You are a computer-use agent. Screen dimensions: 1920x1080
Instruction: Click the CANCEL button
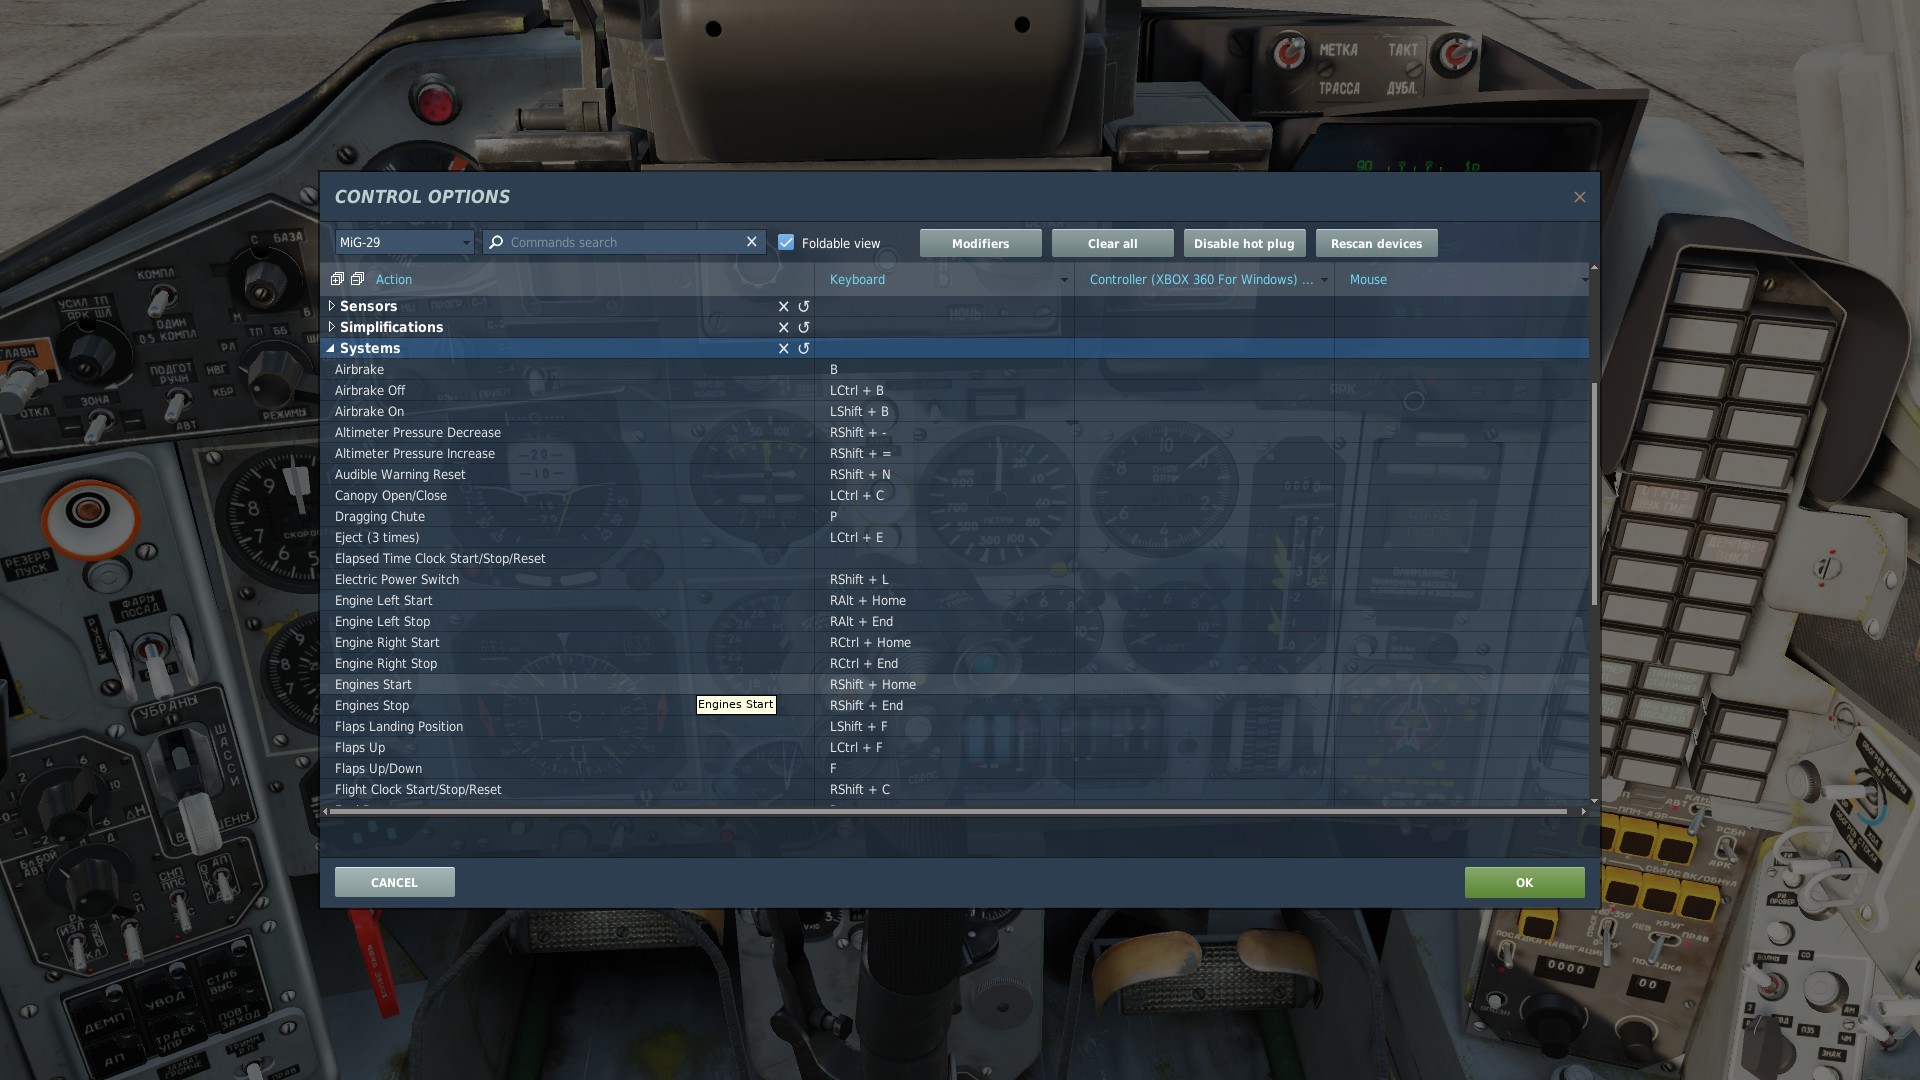pos(395,882)
